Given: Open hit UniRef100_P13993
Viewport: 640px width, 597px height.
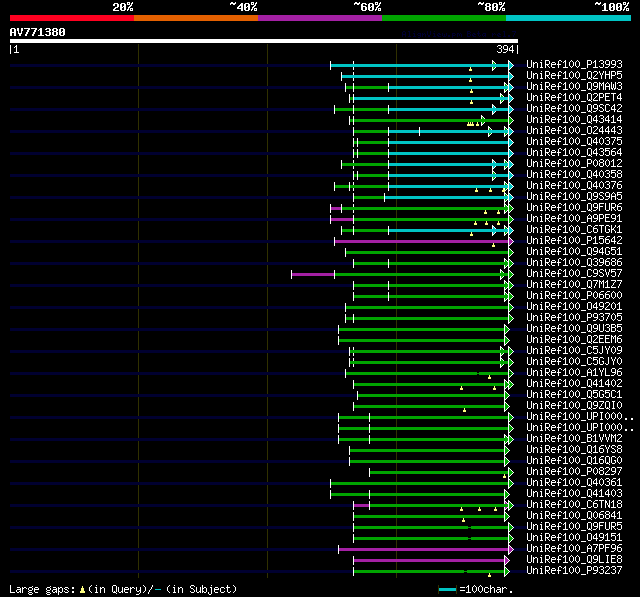Looking at the screenshot, I should pyautogui.click(x=574, y=64).
